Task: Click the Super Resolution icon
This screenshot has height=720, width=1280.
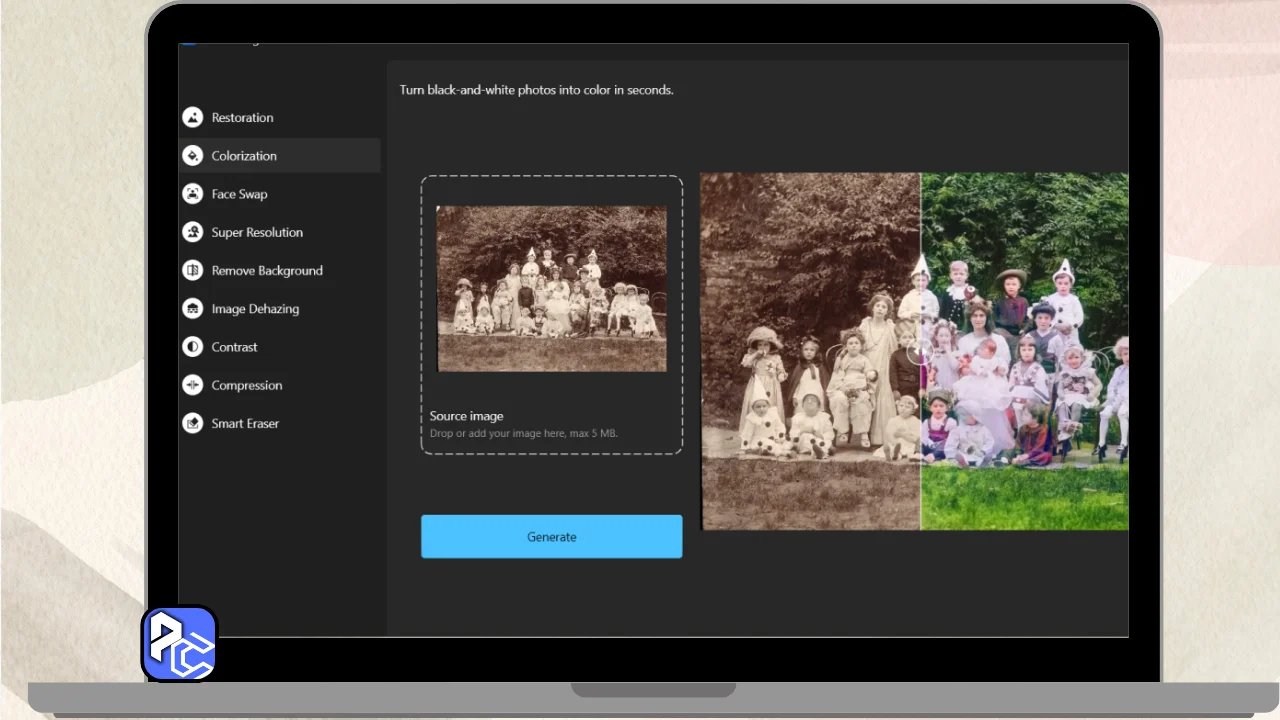Action: coord(192,232)
